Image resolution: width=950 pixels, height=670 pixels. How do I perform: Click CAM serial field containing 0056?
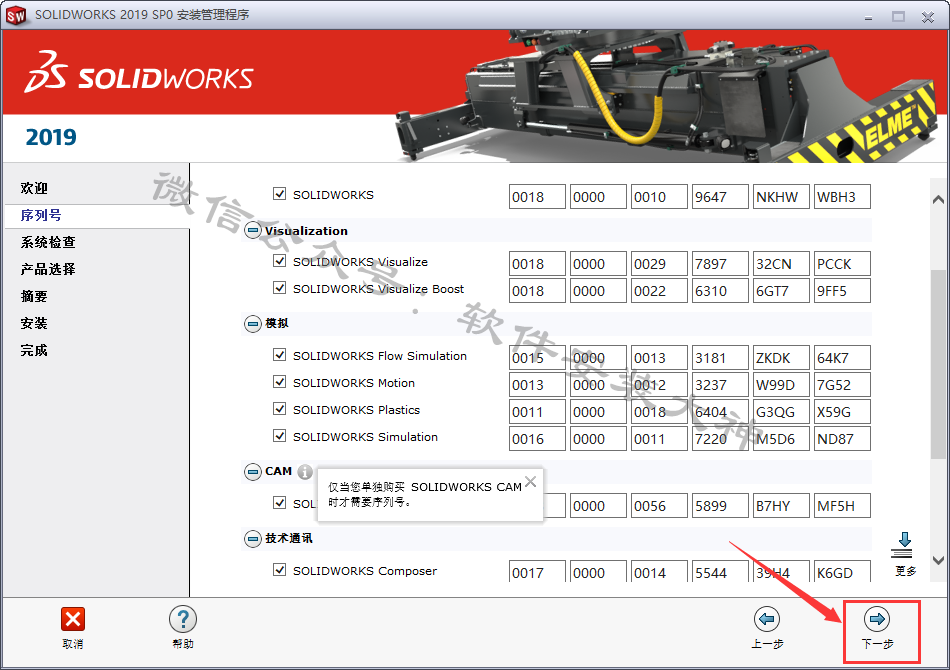coord(659,506)
